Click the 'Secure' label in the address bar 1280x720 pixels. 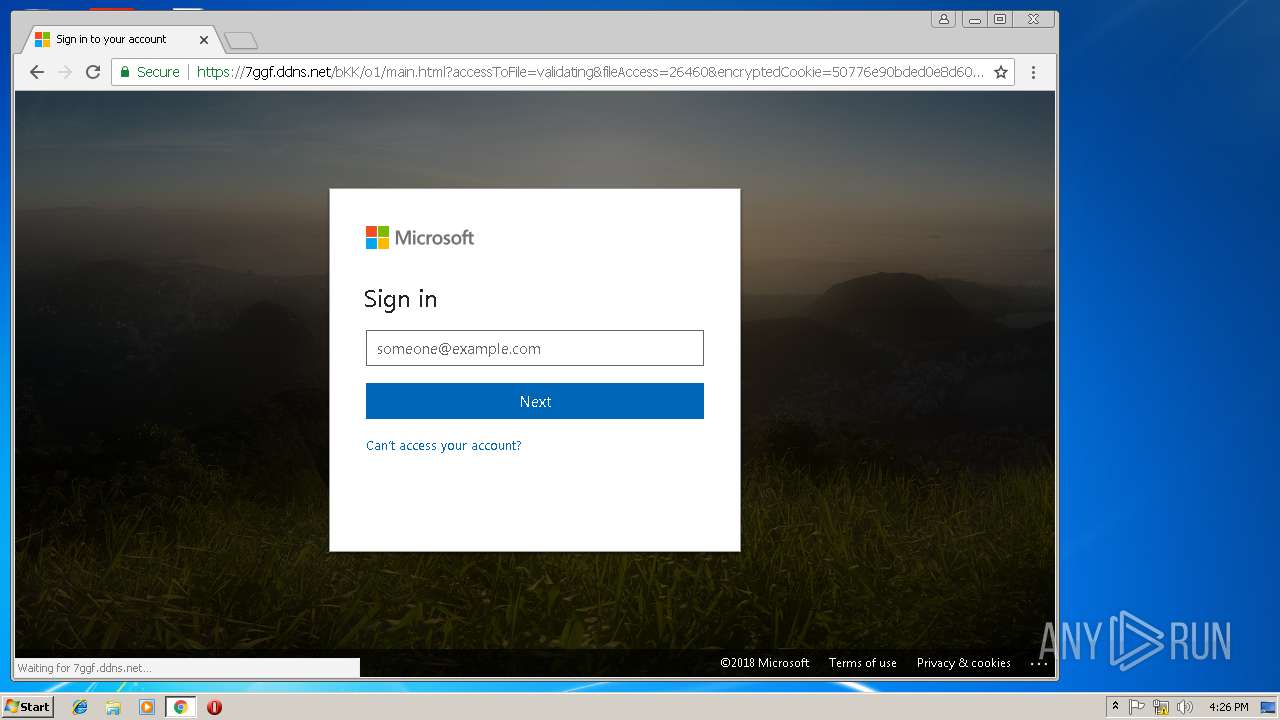(158, 72)
